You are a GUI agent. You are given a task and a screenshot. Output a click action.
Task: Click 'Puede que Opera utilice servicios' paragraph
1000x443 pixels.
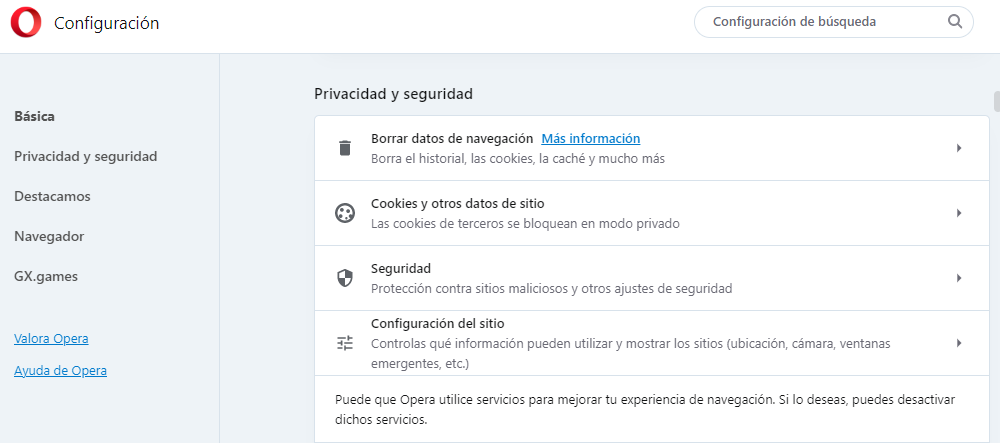pyautogui.click(x=645, y=410)
